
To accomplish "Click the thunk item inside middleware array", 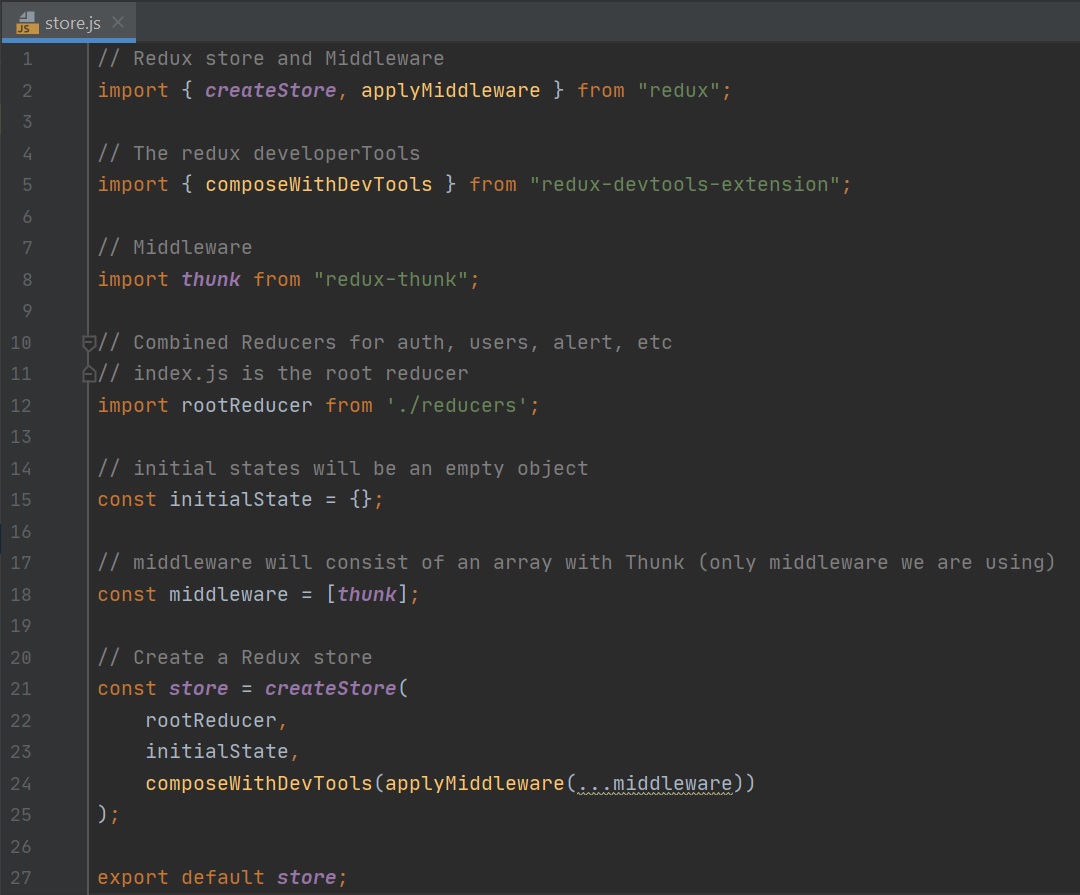I will click(367, 594).
